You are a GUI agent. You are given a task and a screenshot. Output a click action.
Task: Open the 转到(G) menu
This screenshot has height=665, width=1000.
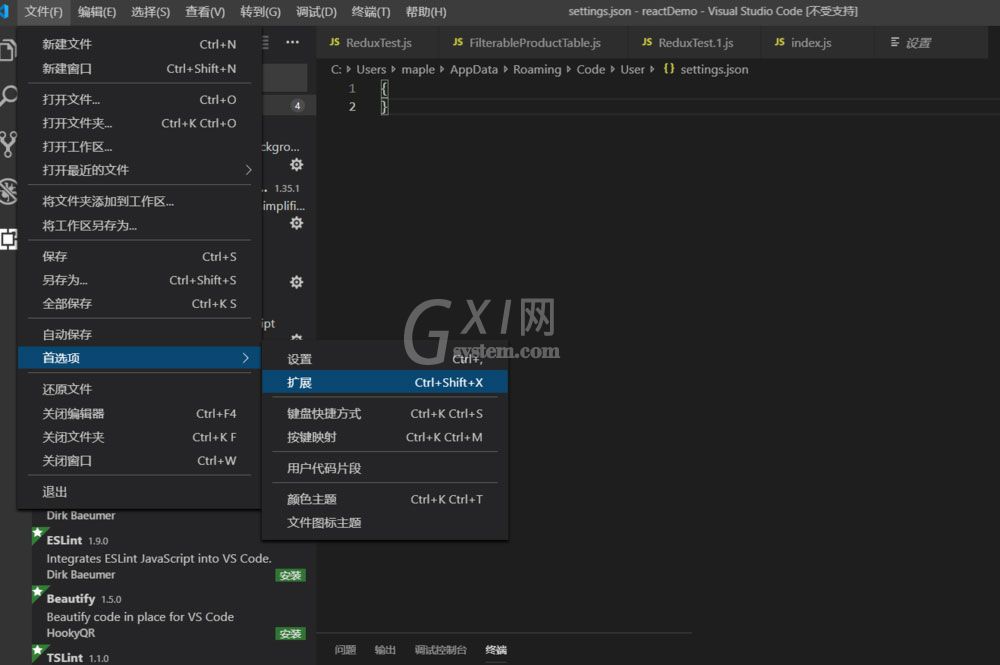[x=260, y=11]
